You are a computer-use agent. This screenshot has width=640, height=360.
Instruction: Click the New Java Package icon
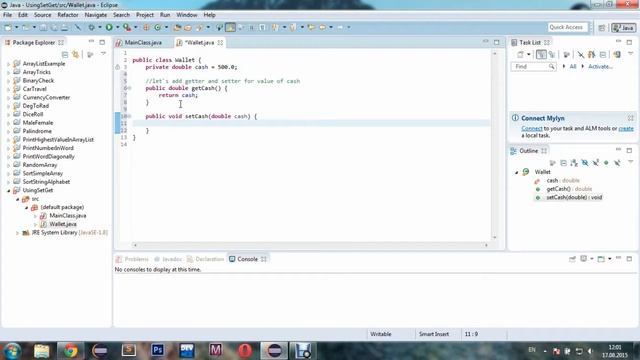pos(146,27)
